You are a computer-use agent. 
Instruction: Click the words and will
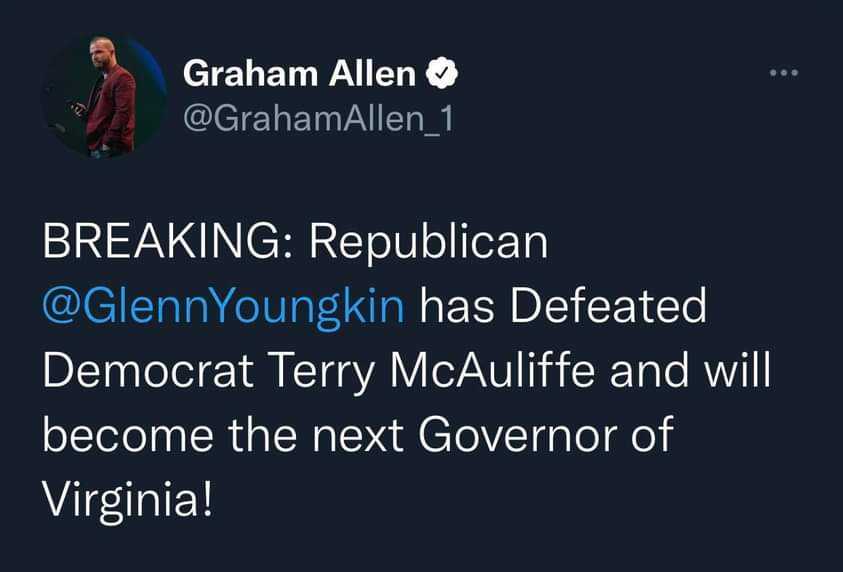pos(691,369)
